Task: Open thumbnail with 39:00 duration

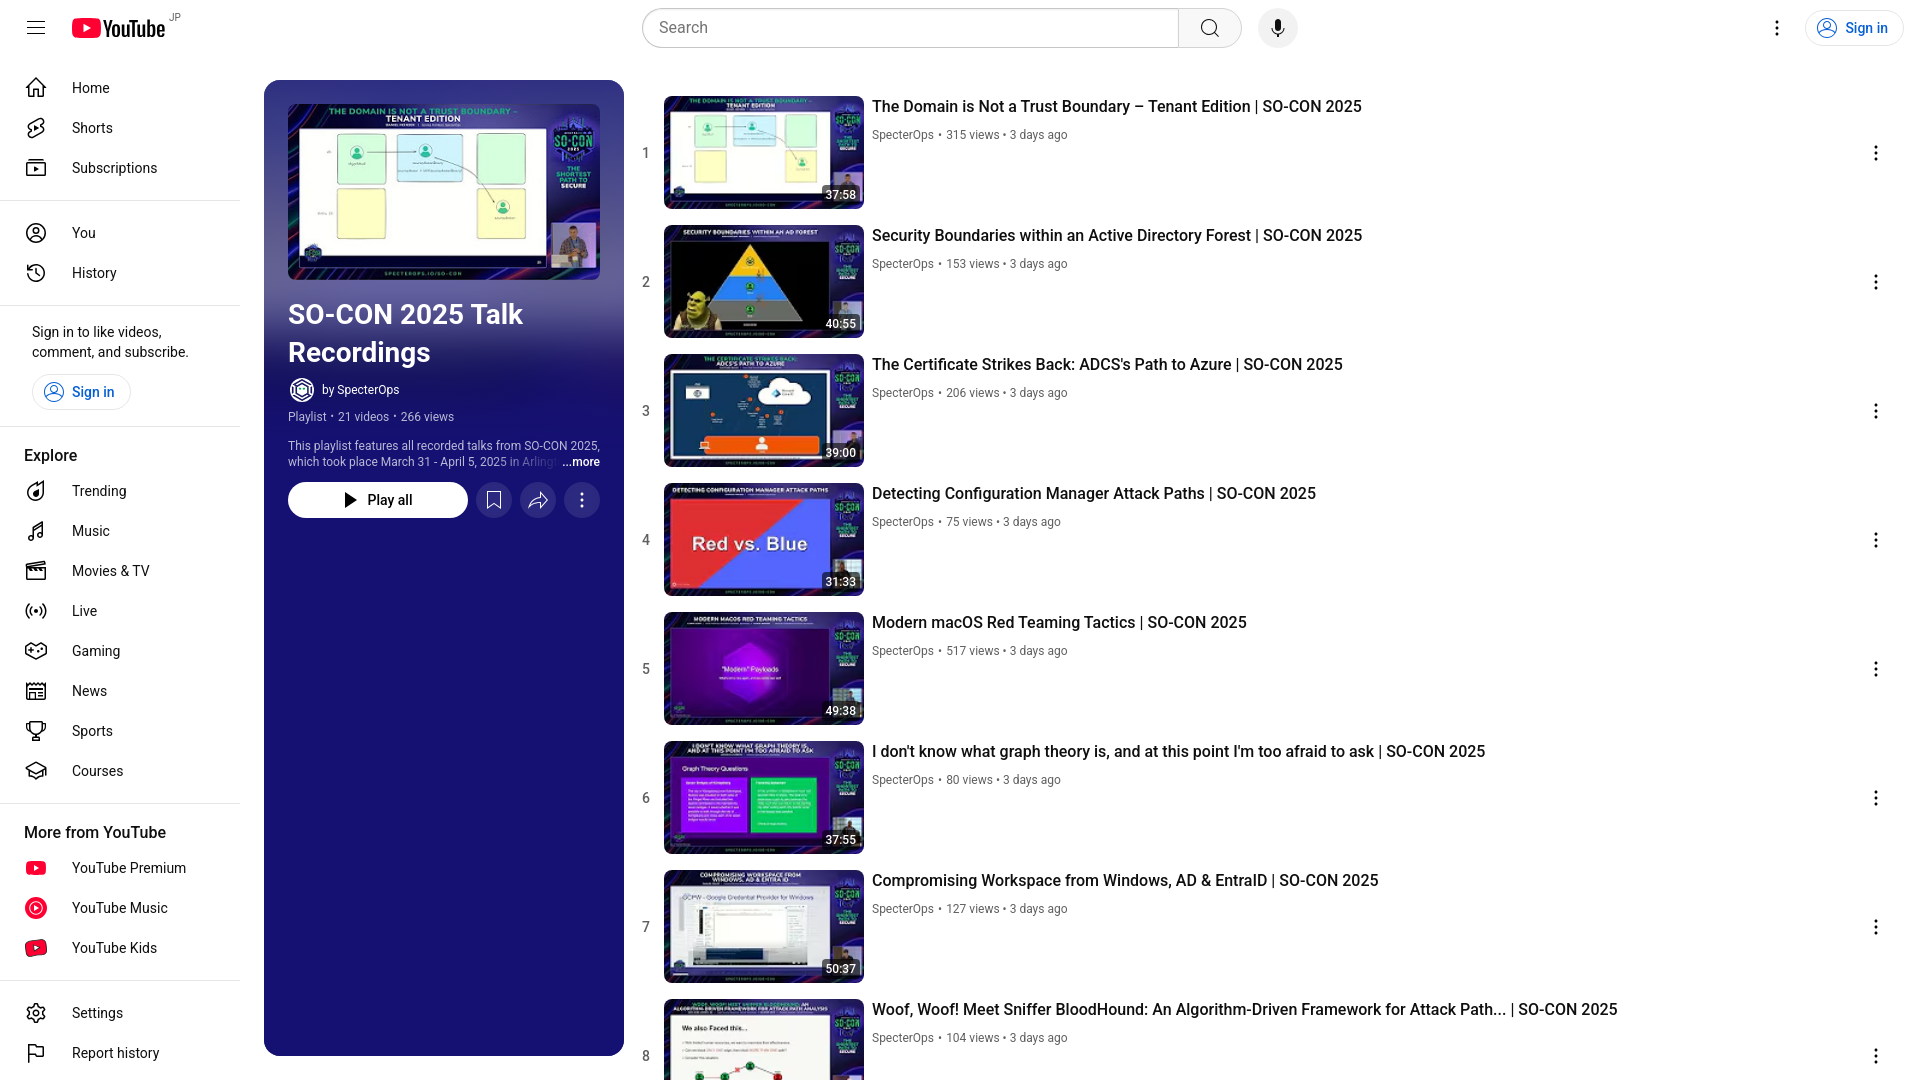Action: coord(764,411)
